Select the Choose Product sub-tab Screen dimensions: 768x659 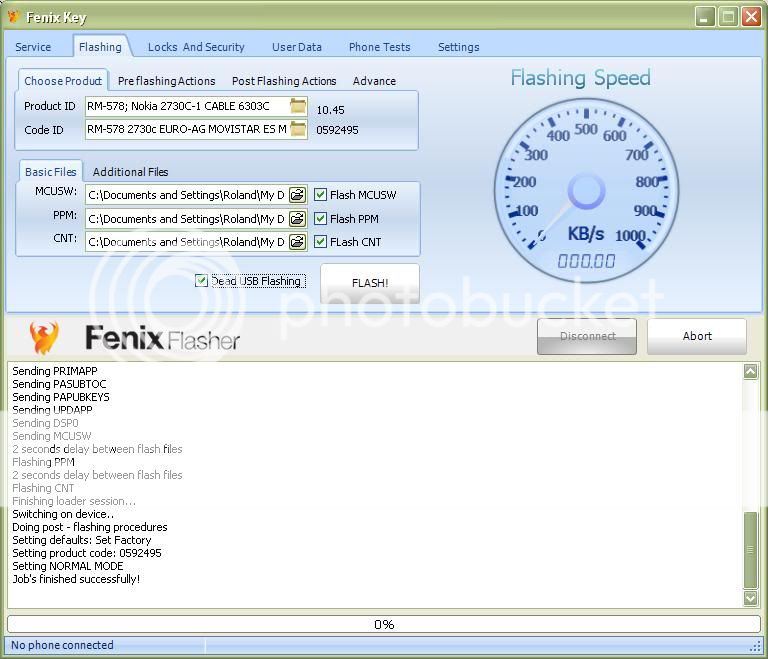(x=63, y=81)
